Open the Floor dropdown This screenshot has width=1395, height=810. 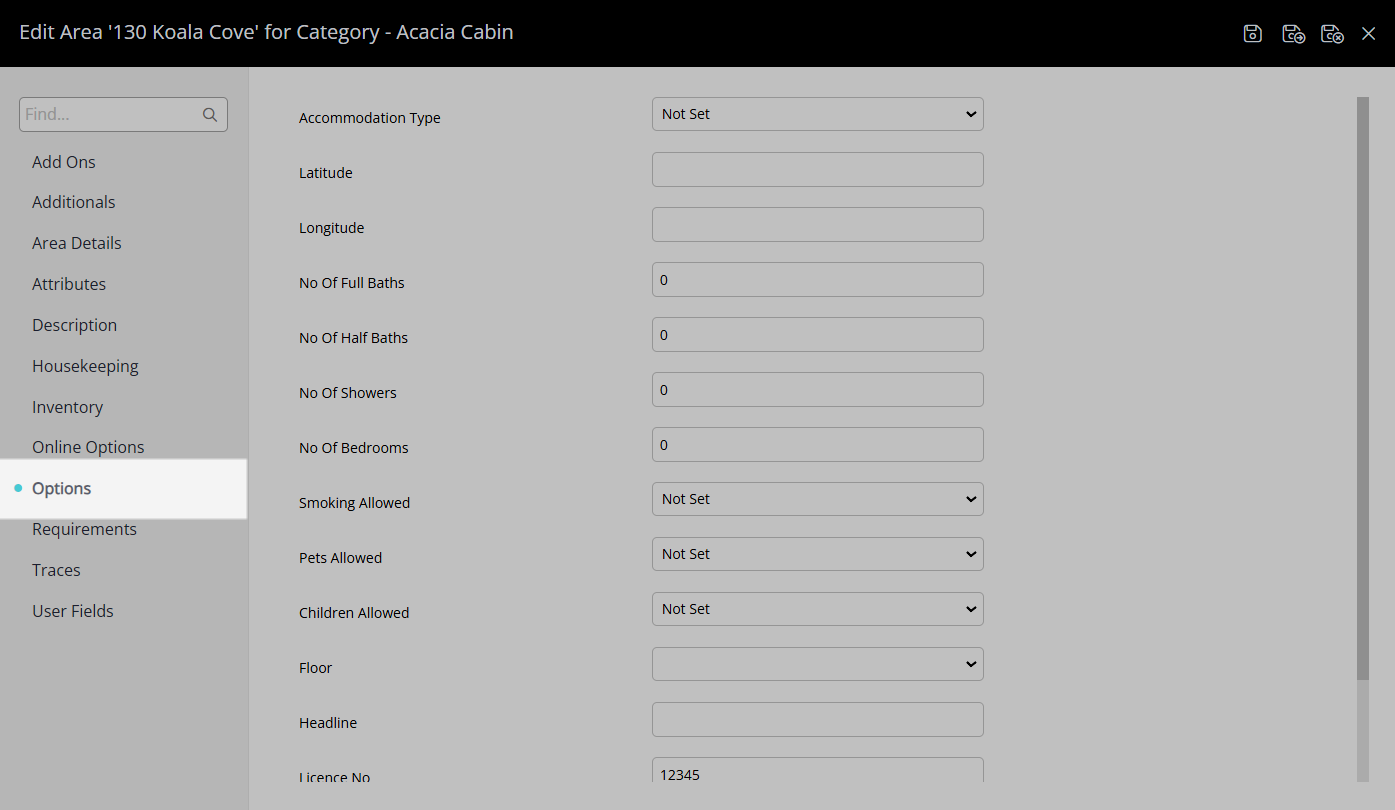pyautogui.click(x=818, y=664)
